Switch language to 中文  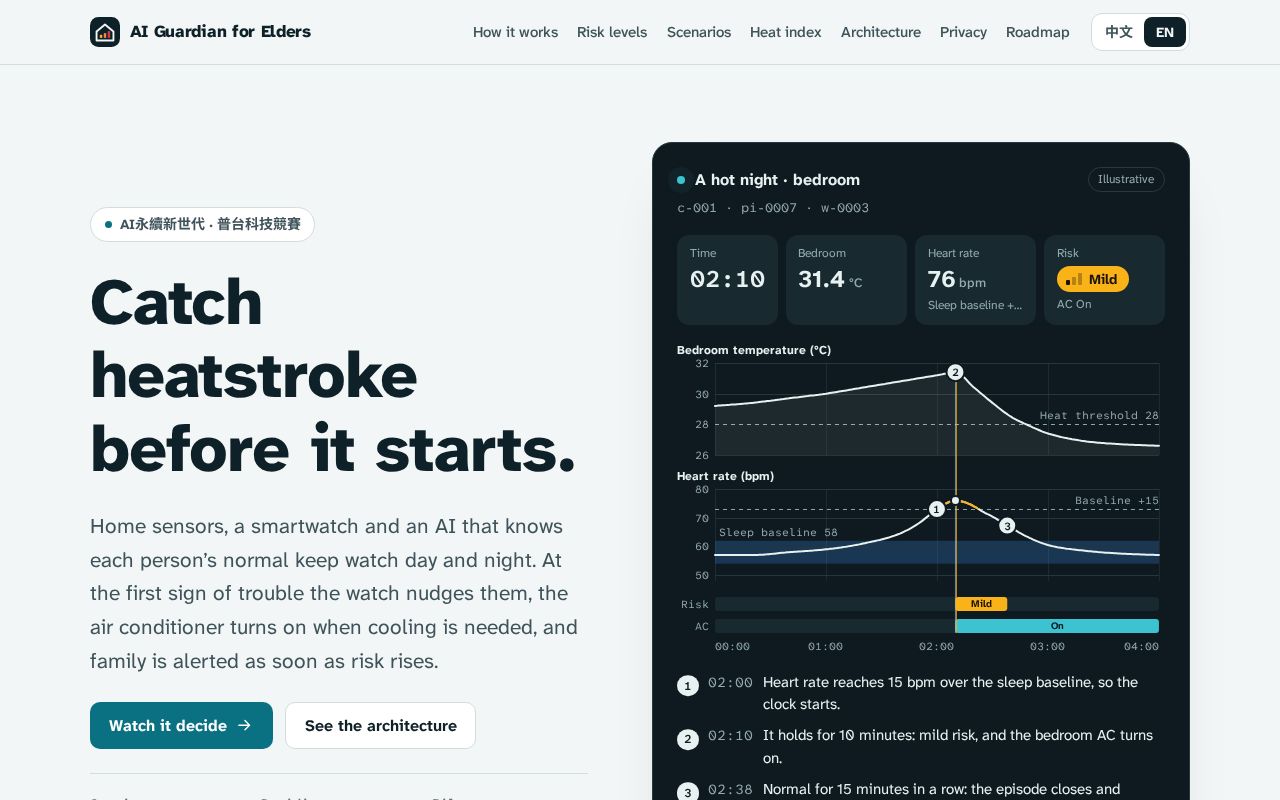point(1119,32)
